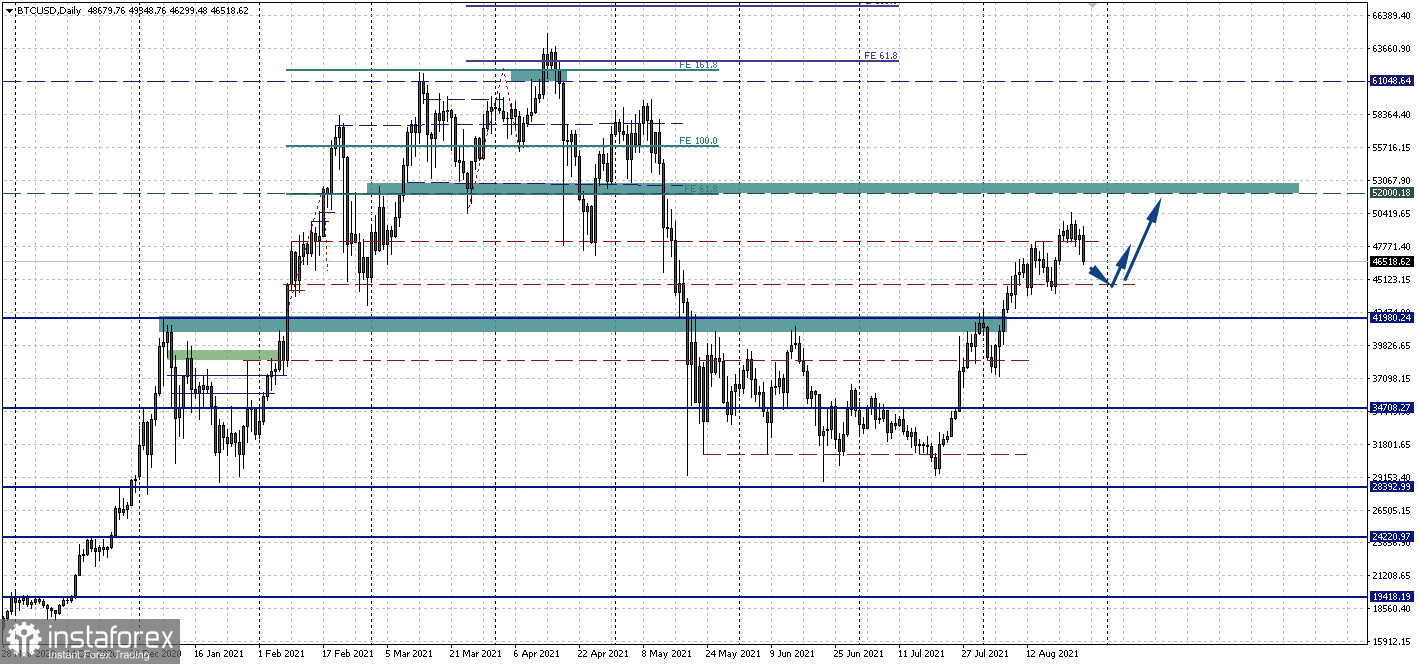Click the current price 46518.62 label

(1391, 262)
